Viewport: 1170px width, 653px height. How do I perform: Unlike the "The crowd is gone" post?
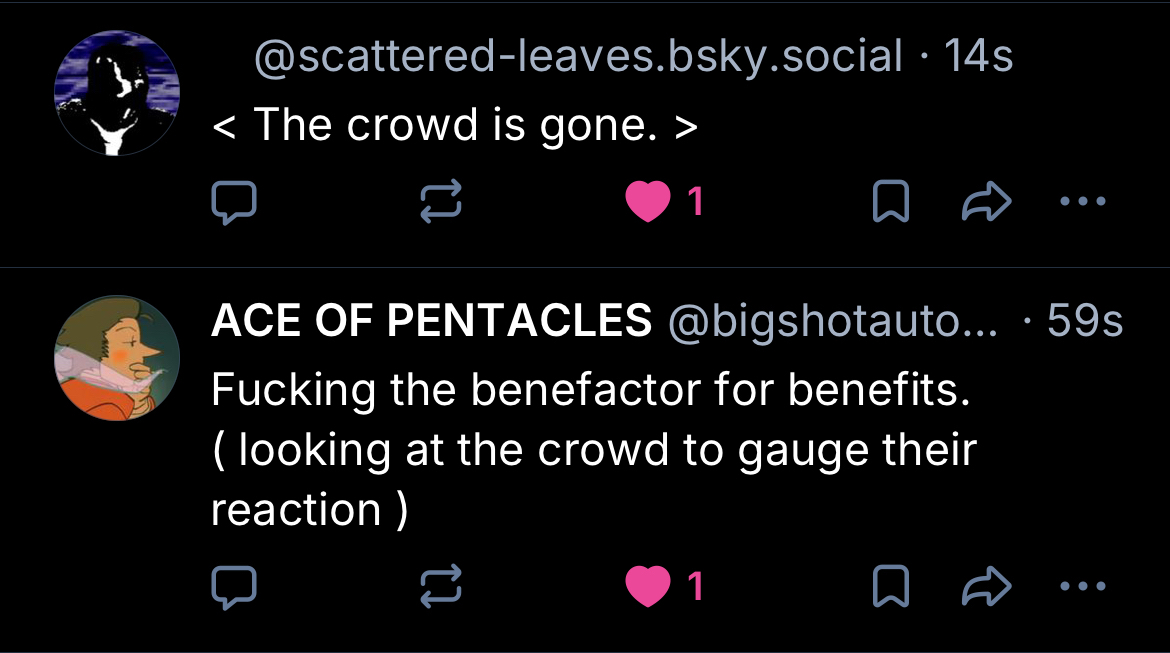[647, 204]
